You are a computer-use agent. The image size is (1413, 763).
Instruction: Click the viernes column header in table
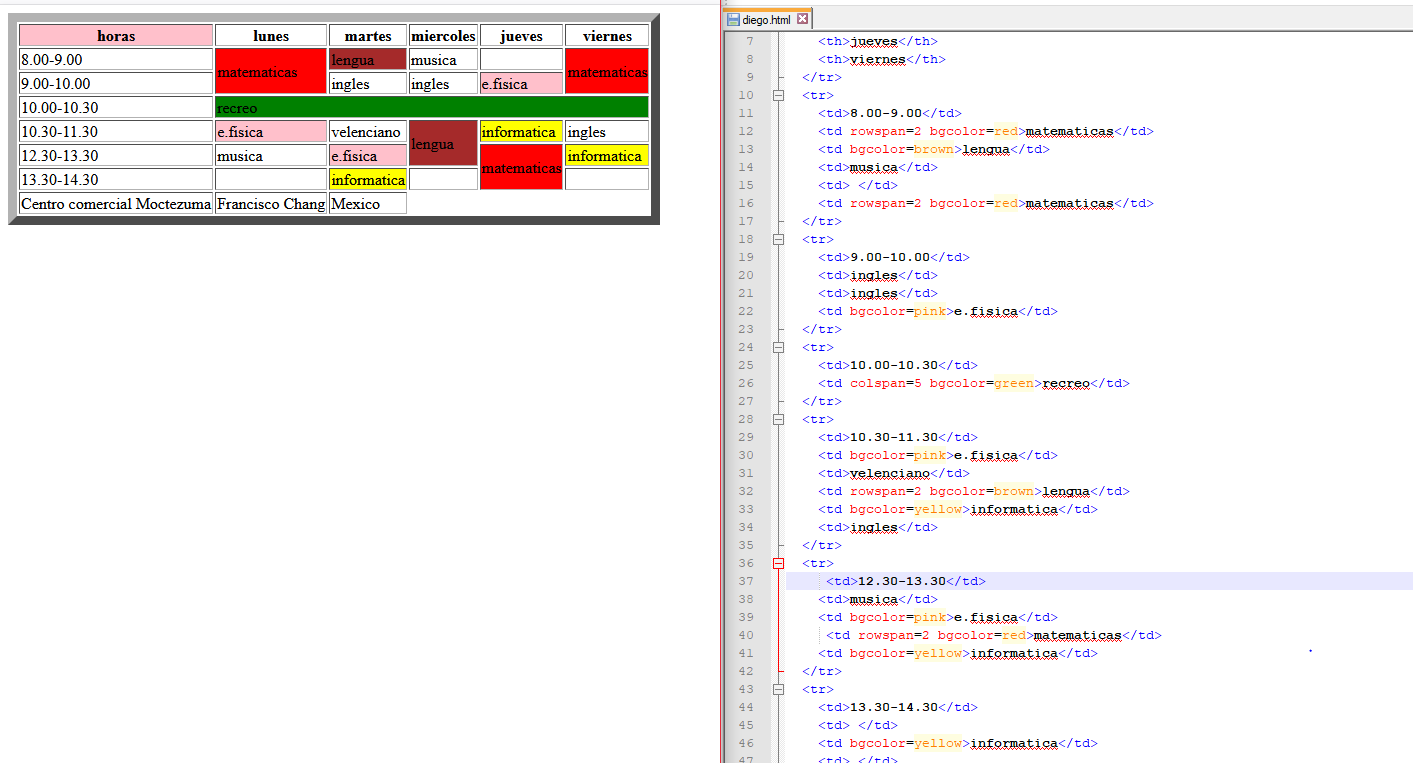606,36
